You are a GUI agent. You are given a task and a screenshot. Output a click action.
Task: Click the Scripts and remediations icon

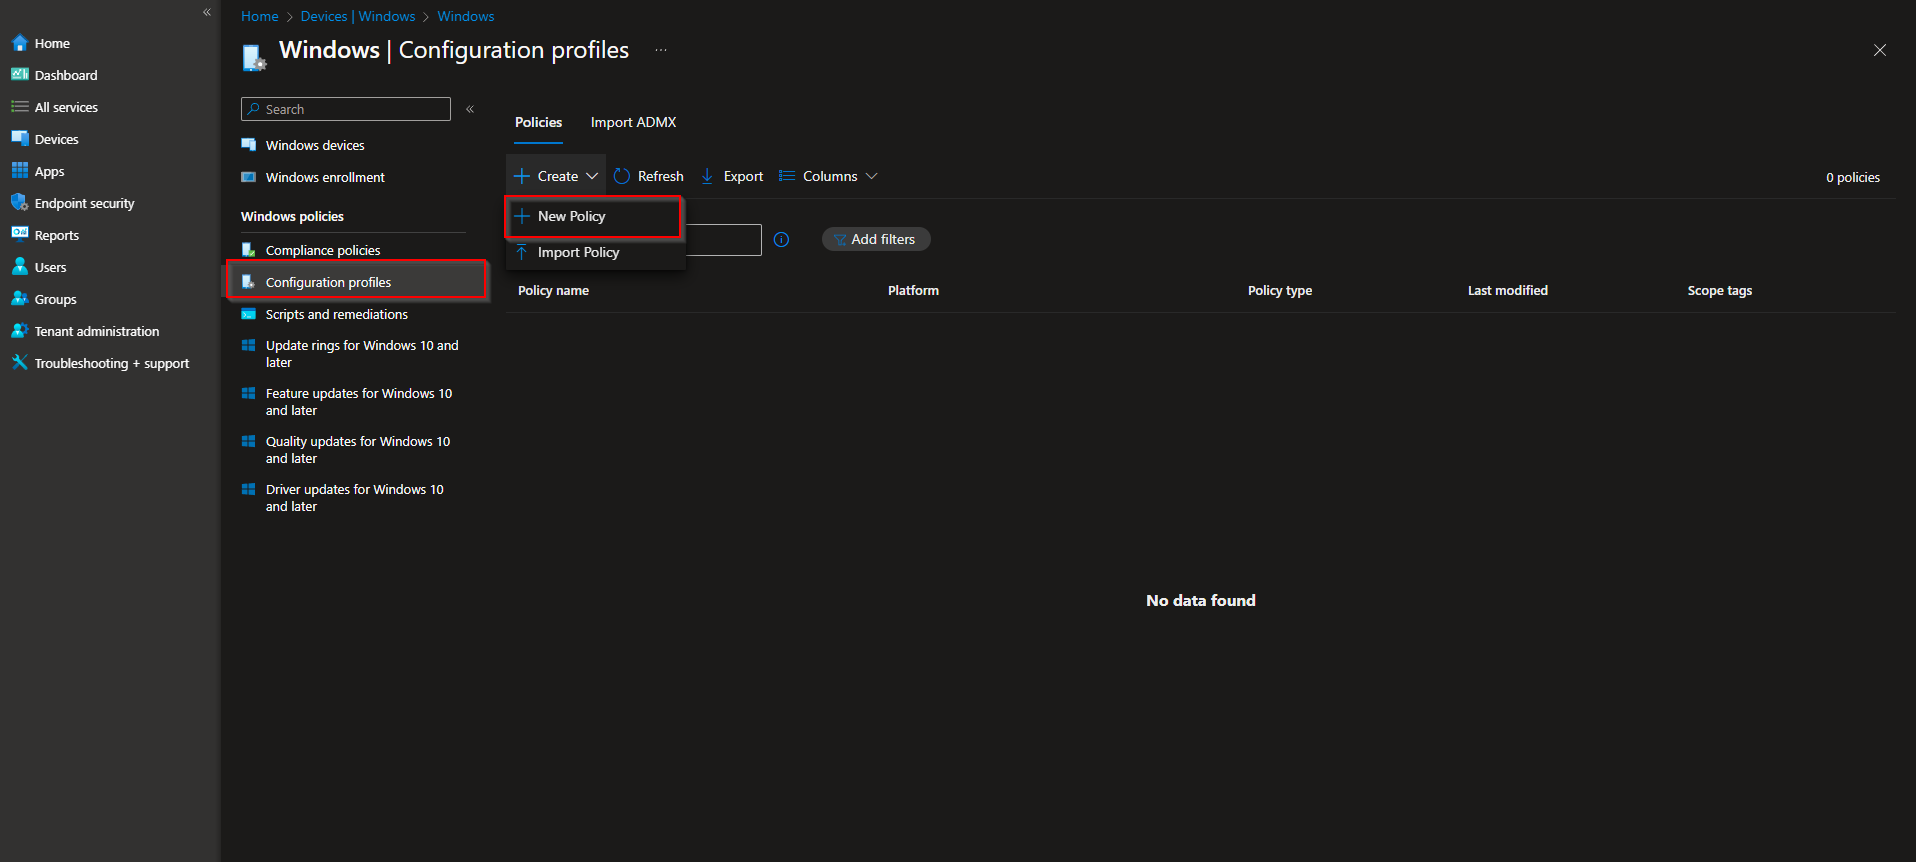[249, 314]
